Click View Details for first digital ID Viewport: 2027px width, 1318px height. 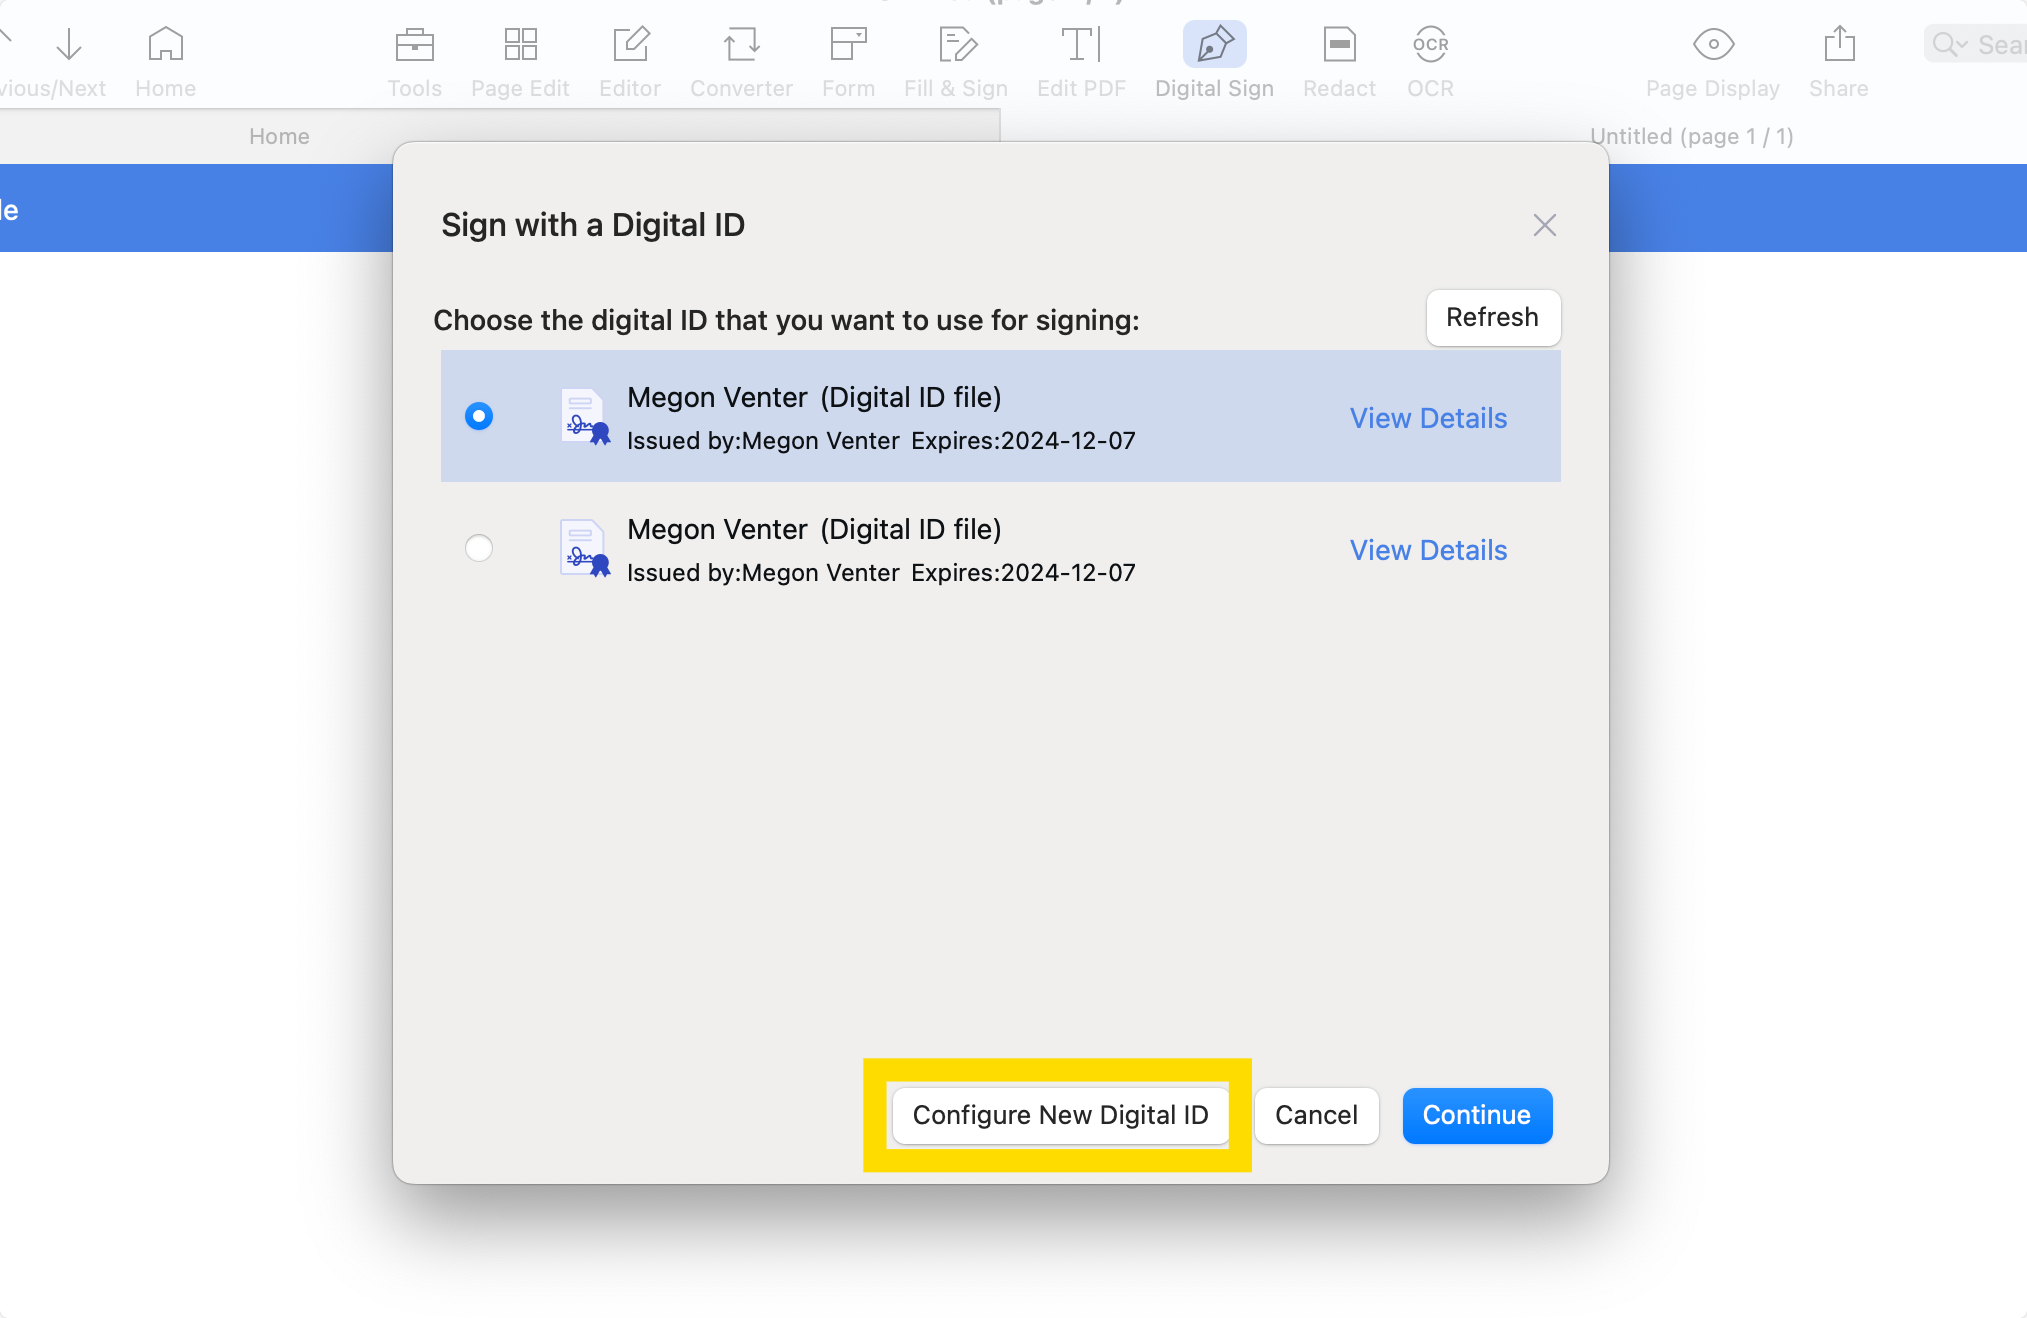[1428, 418]
